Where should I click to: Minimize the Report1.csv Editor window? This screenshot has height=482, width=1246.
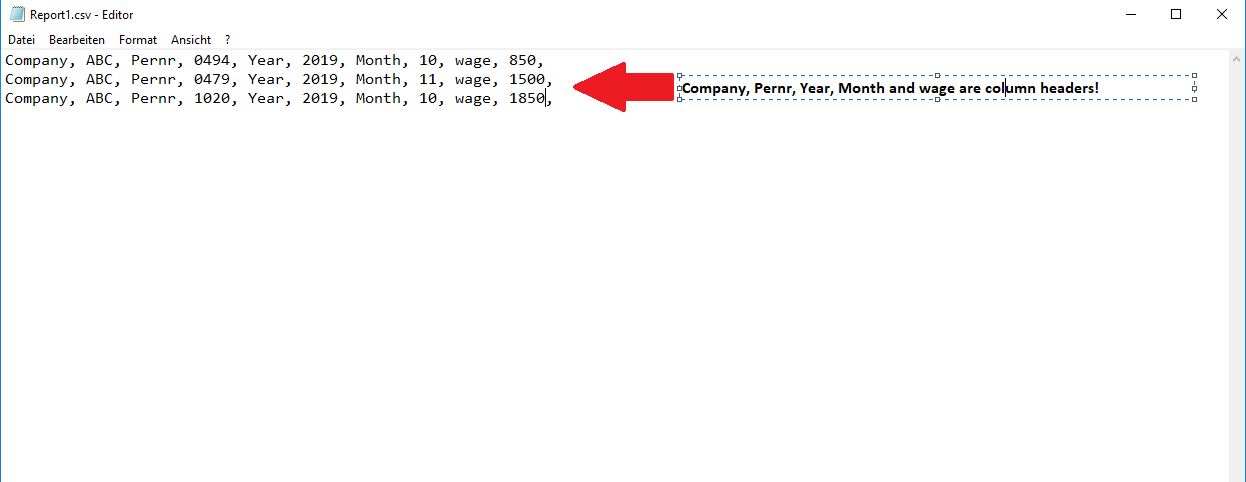click(x=1131, y=14)
